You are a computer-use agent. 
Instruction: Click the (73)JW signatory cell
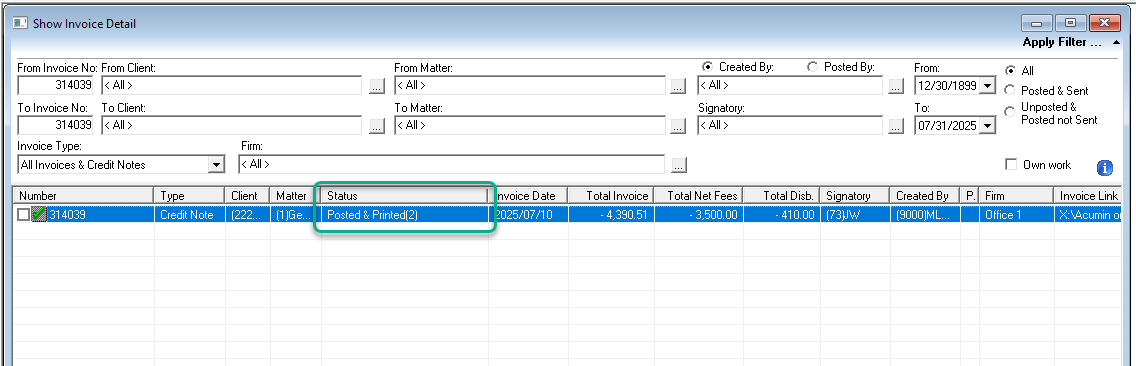pyautogui.click(x=856, y=215)
